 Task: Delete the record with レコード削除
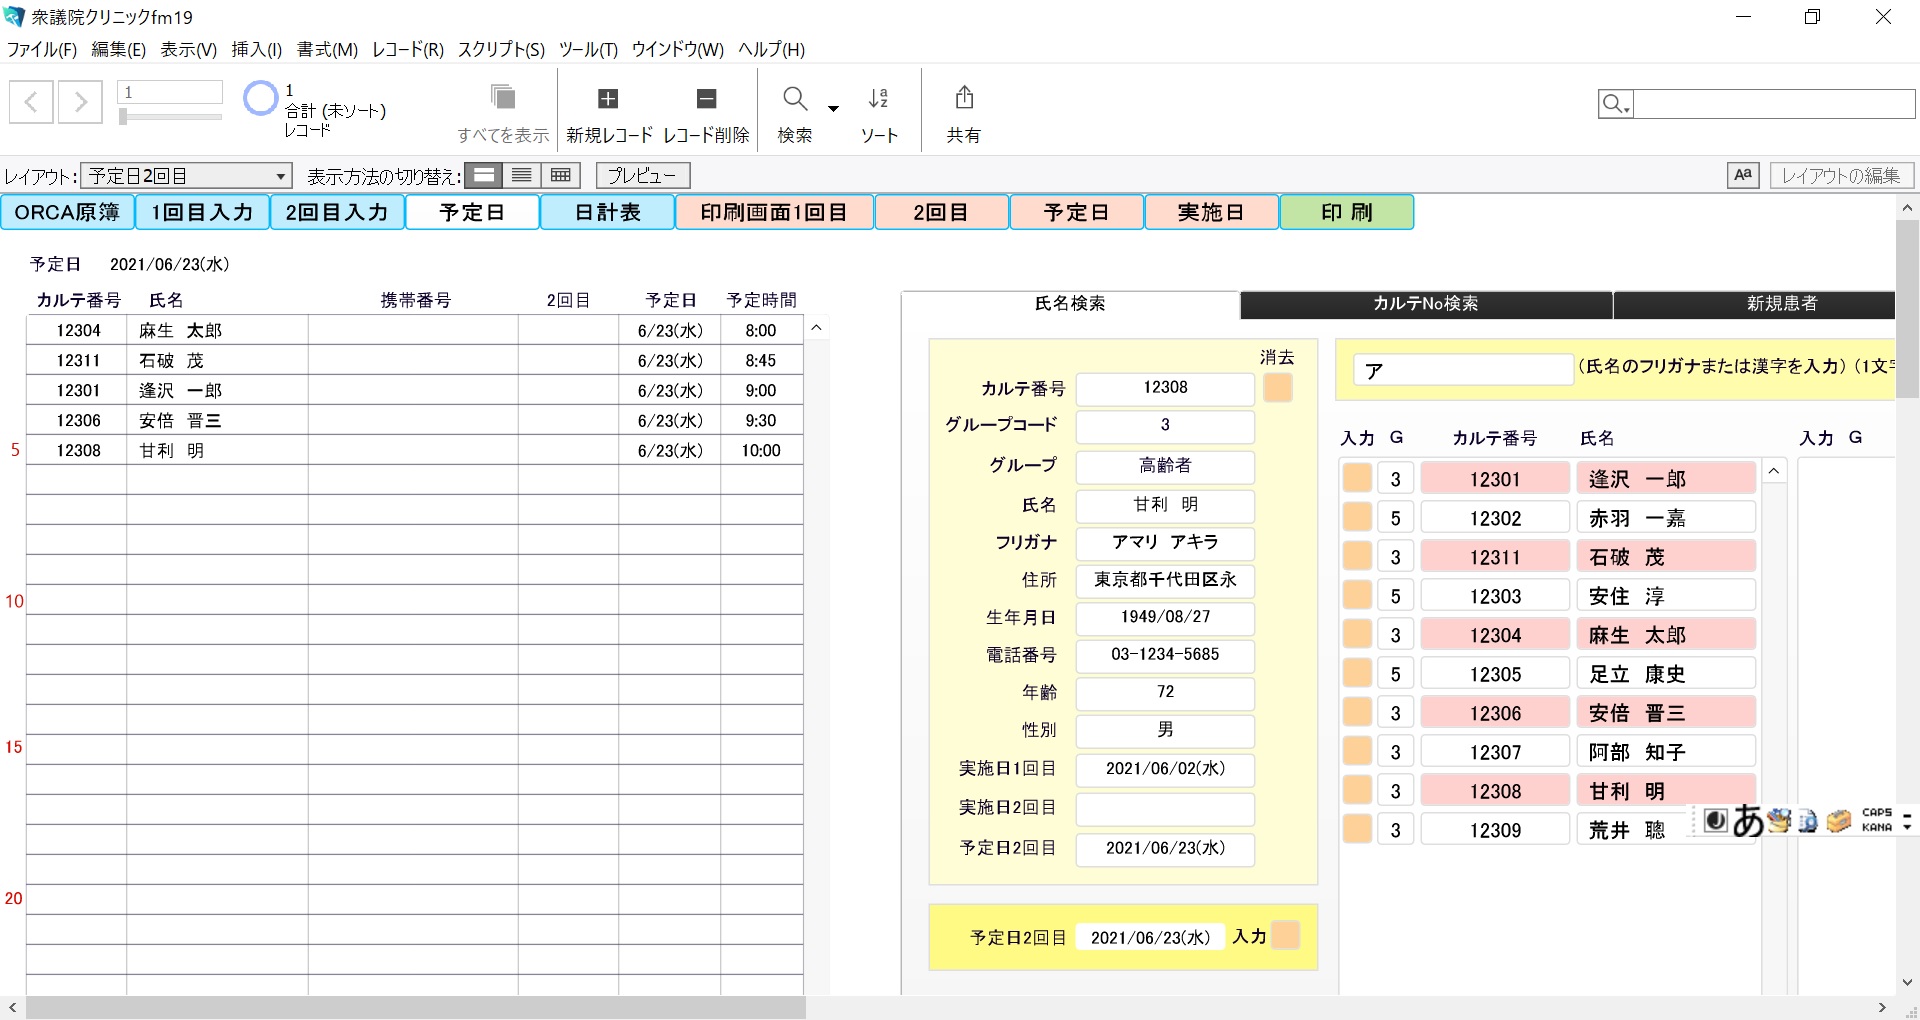706,98
